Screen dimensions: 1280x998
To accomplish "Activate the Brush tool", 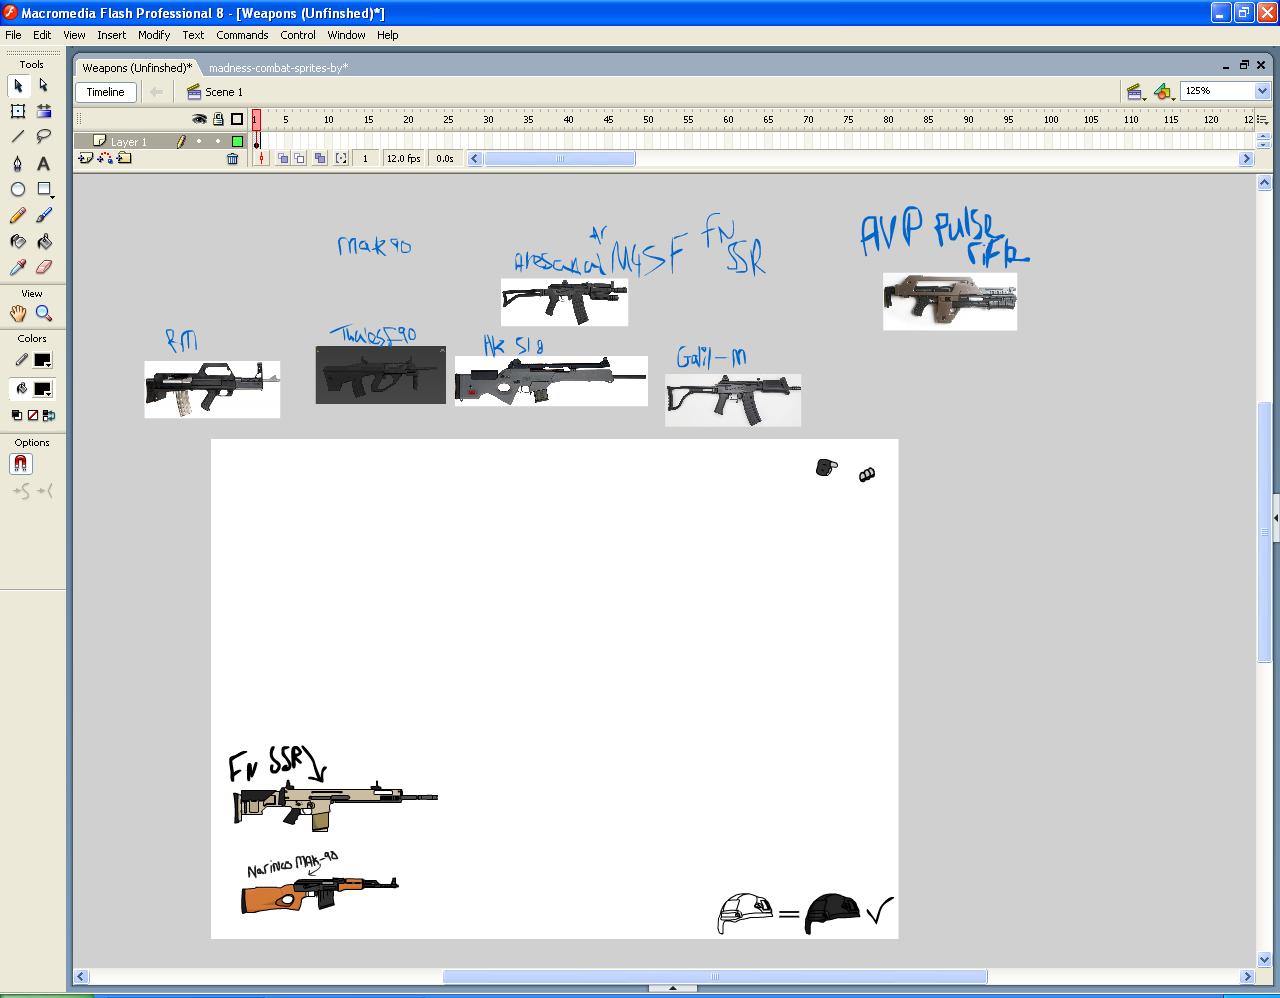I will pos(44,216).
